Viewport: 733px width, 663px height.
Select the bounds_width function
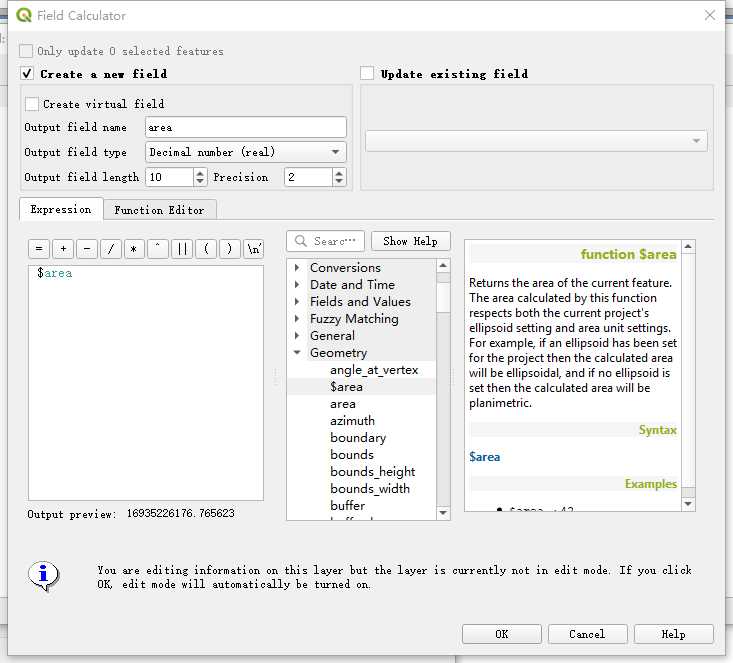click(370, 489)
